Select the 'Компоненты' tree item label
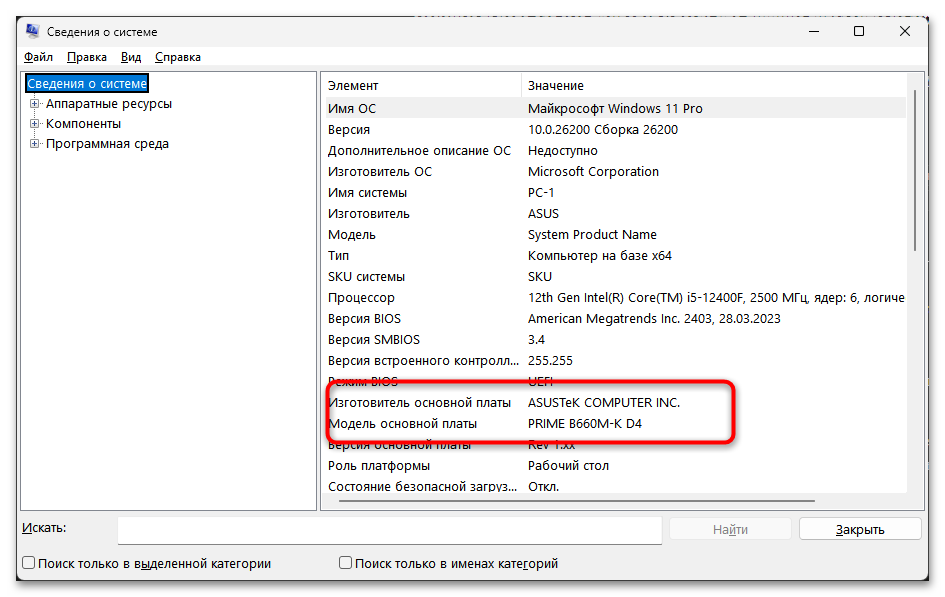 pos(84,123)
